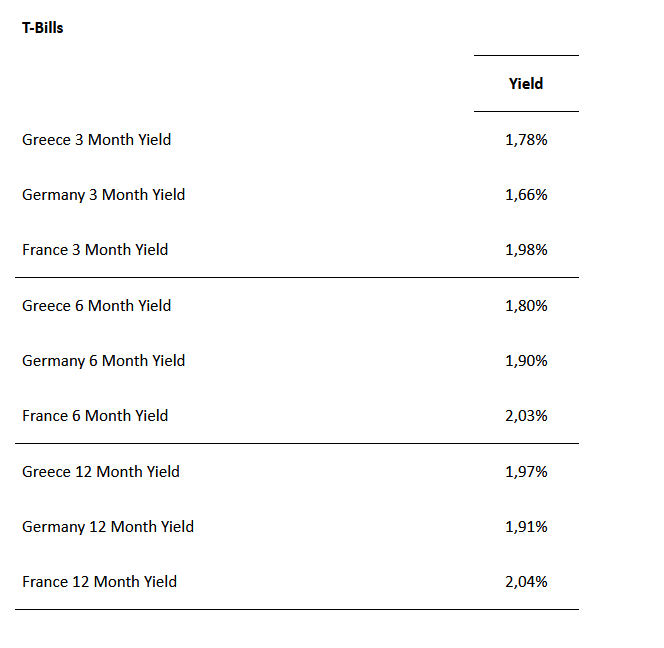Viewport: 664px width, 648px height.
Task: Click the Germany 6 Month Yield label
Action: pyautogui.click(x=103, y=361)
